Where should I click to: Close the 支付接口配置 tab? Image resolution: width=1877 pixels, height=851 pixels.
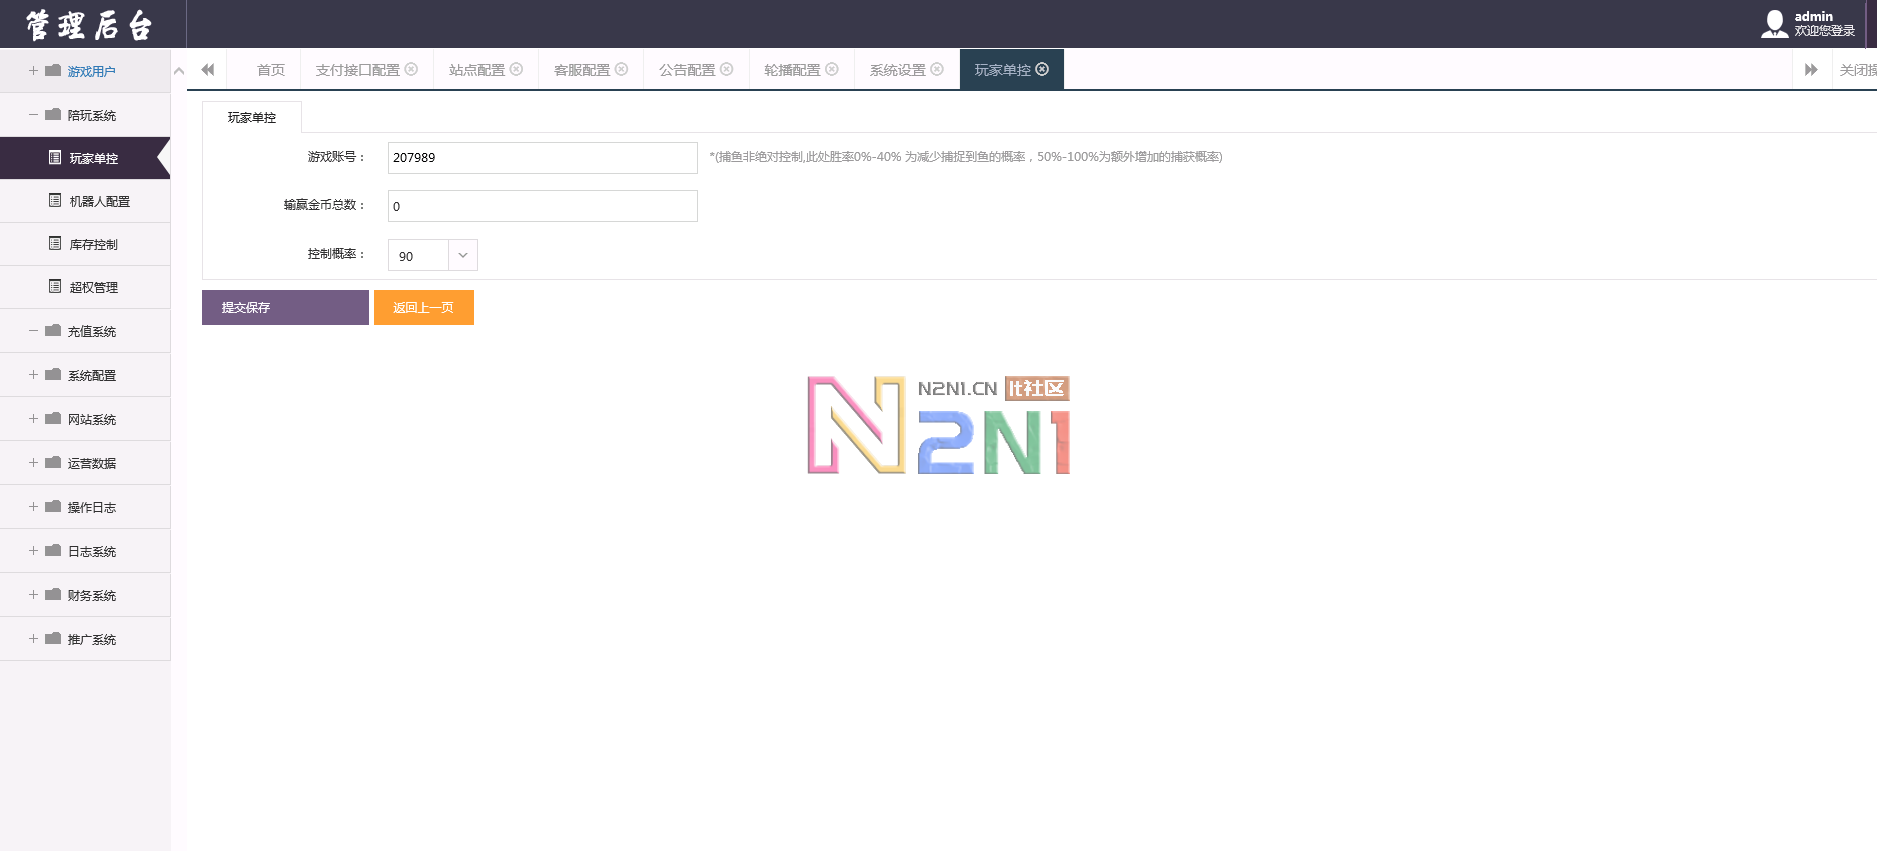click(411, 69)
